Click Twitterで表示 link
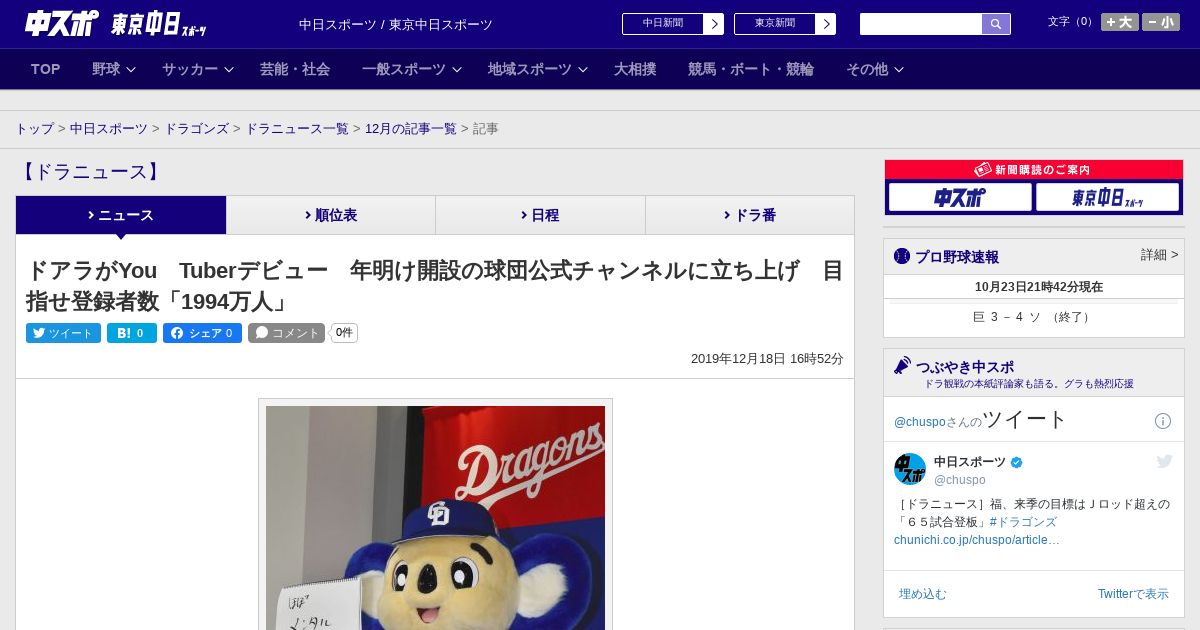This screenshot has height=630, width=1200. point(1133,594)
